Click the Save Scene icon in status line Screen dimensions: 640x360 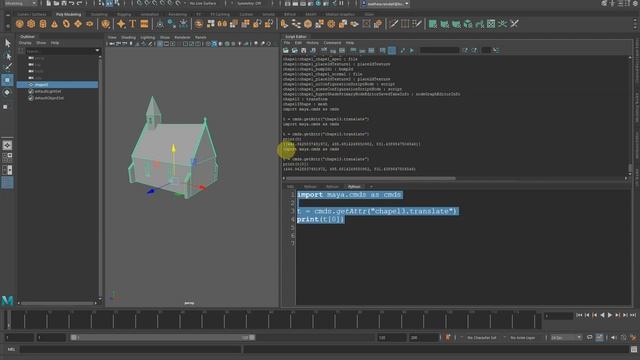pyautogui.click(x=64, y=3)
